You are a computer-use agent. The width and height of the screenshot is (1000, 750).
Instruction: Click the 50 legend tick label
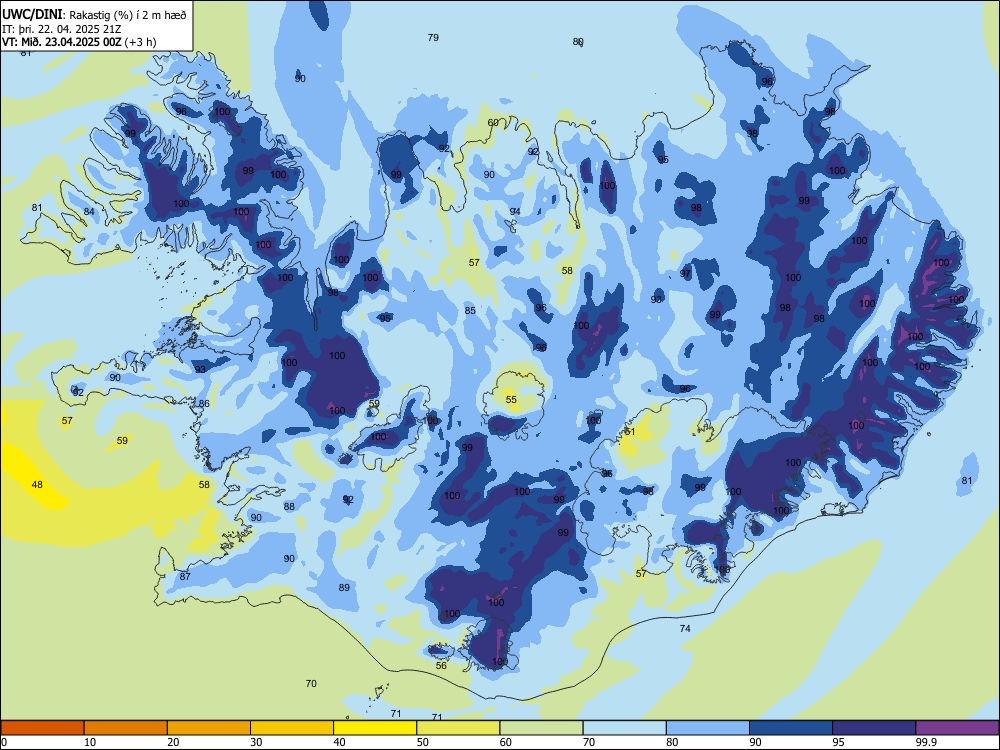pyautogui.click(x=423, y=742)
